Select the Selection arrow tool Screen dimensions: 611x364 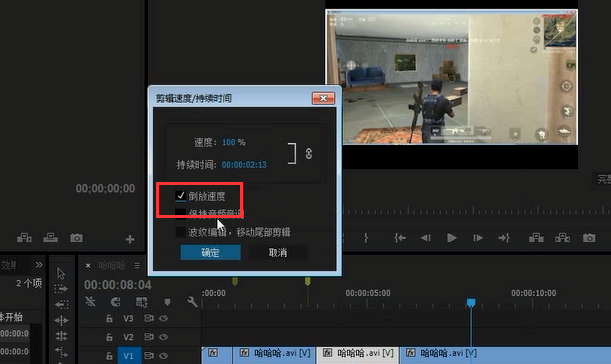[x=61, y=273]
